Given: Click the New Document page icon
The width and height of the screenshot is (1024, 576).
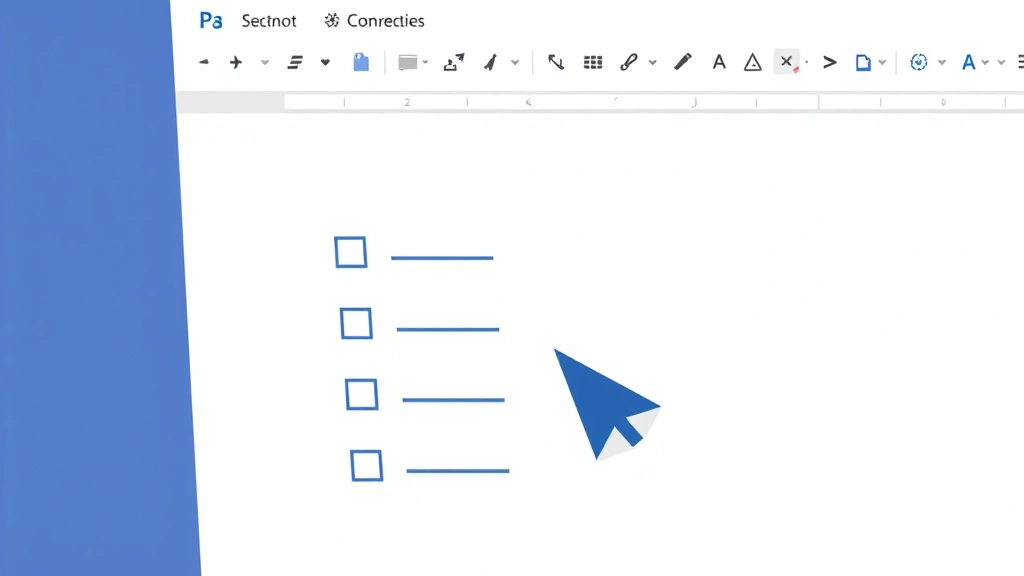Looking at the screenshot, I should (x=864, y=61).
